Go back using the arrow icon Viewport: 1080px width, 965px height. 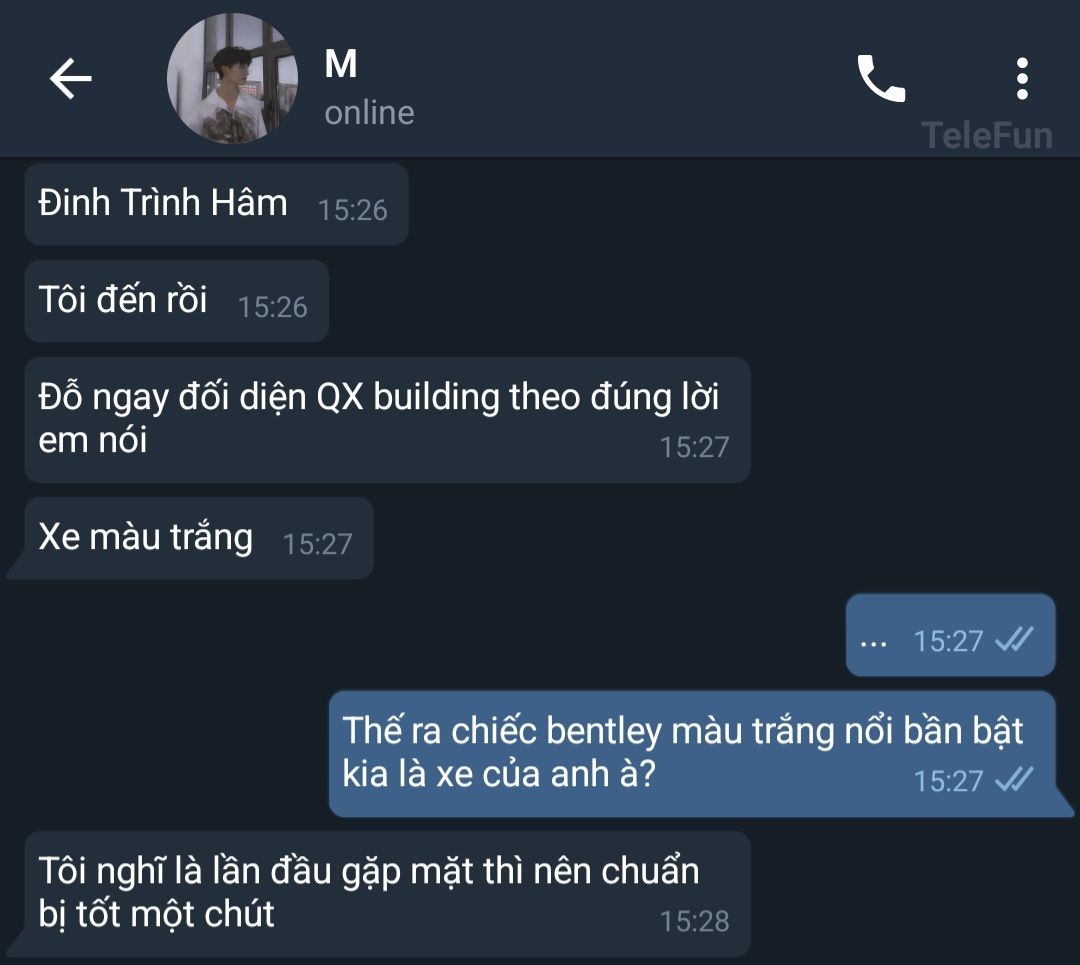(70, 79)
